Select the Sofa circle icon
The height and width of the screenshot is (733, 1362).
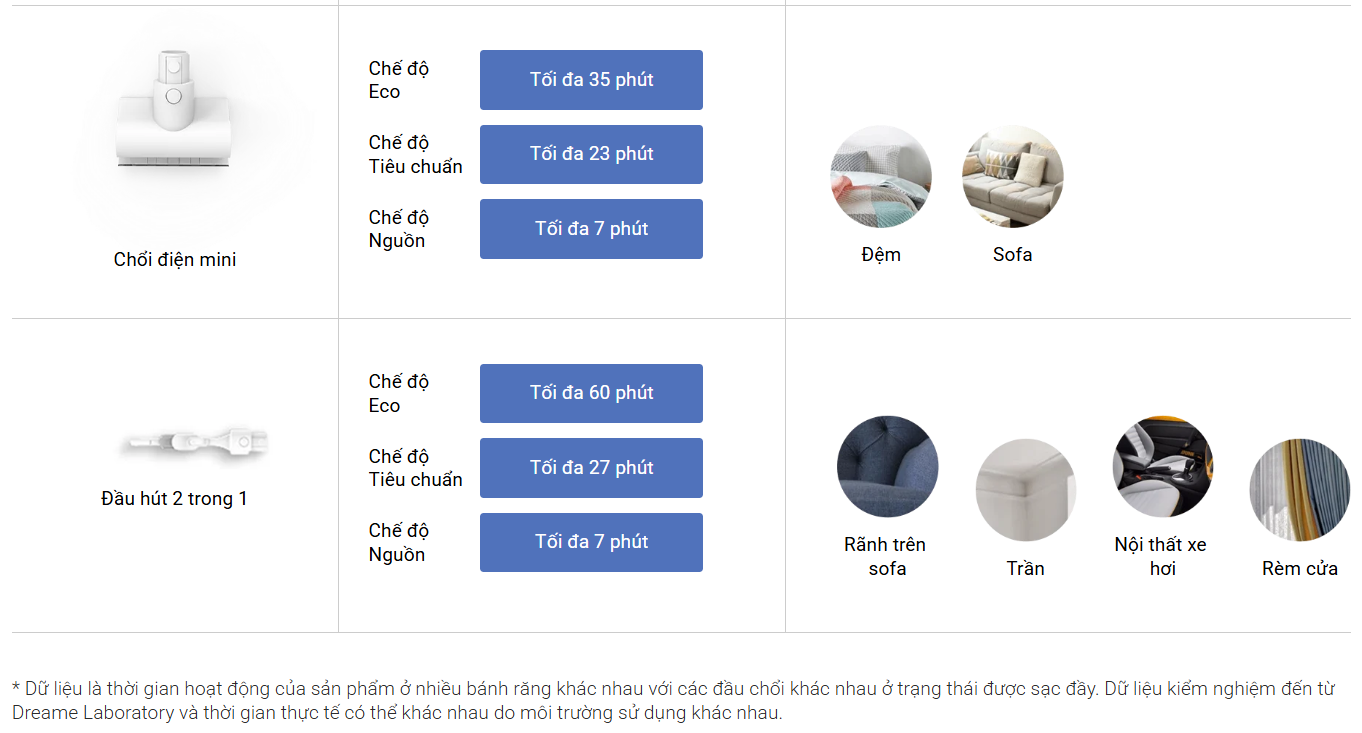click(x=1012, y=177)
